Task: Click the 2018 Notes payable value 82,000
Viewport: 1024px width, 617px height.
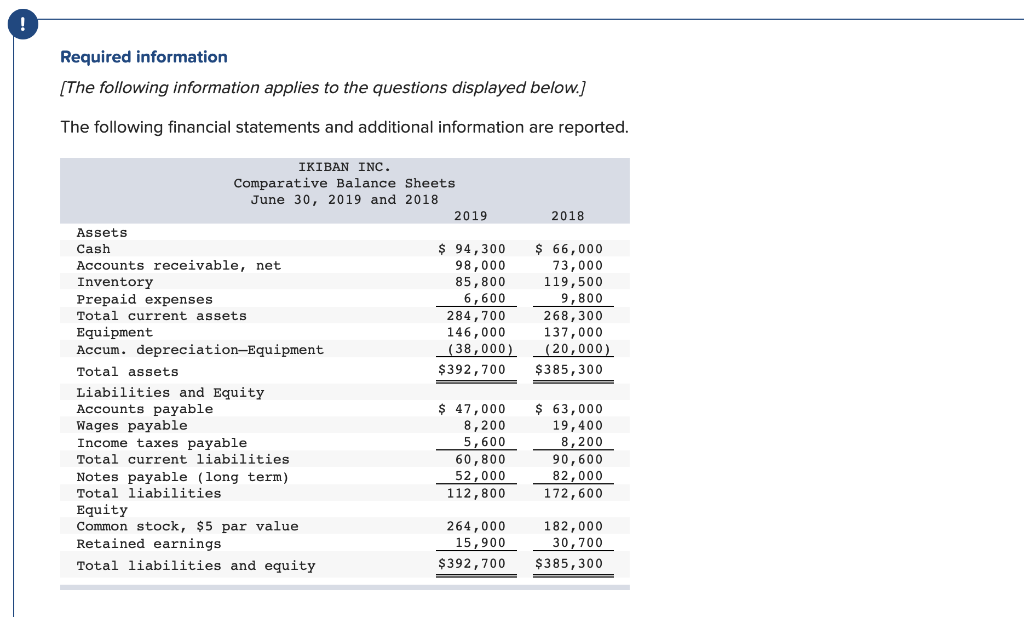Action: (577, 476)
